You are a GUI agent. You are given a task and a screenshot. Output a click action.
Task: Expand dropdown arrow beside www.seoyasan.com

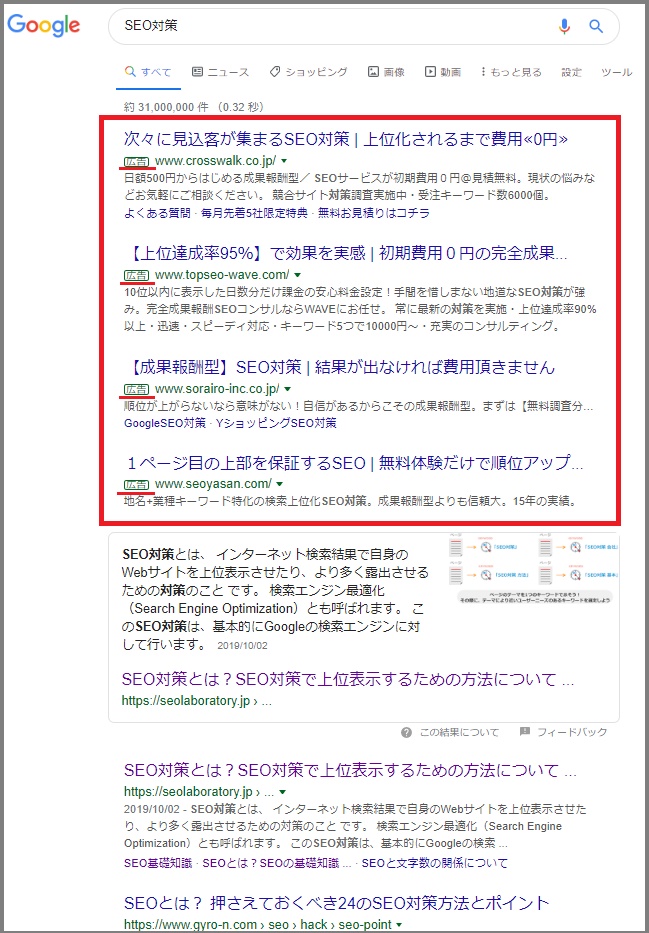point(280,484)
